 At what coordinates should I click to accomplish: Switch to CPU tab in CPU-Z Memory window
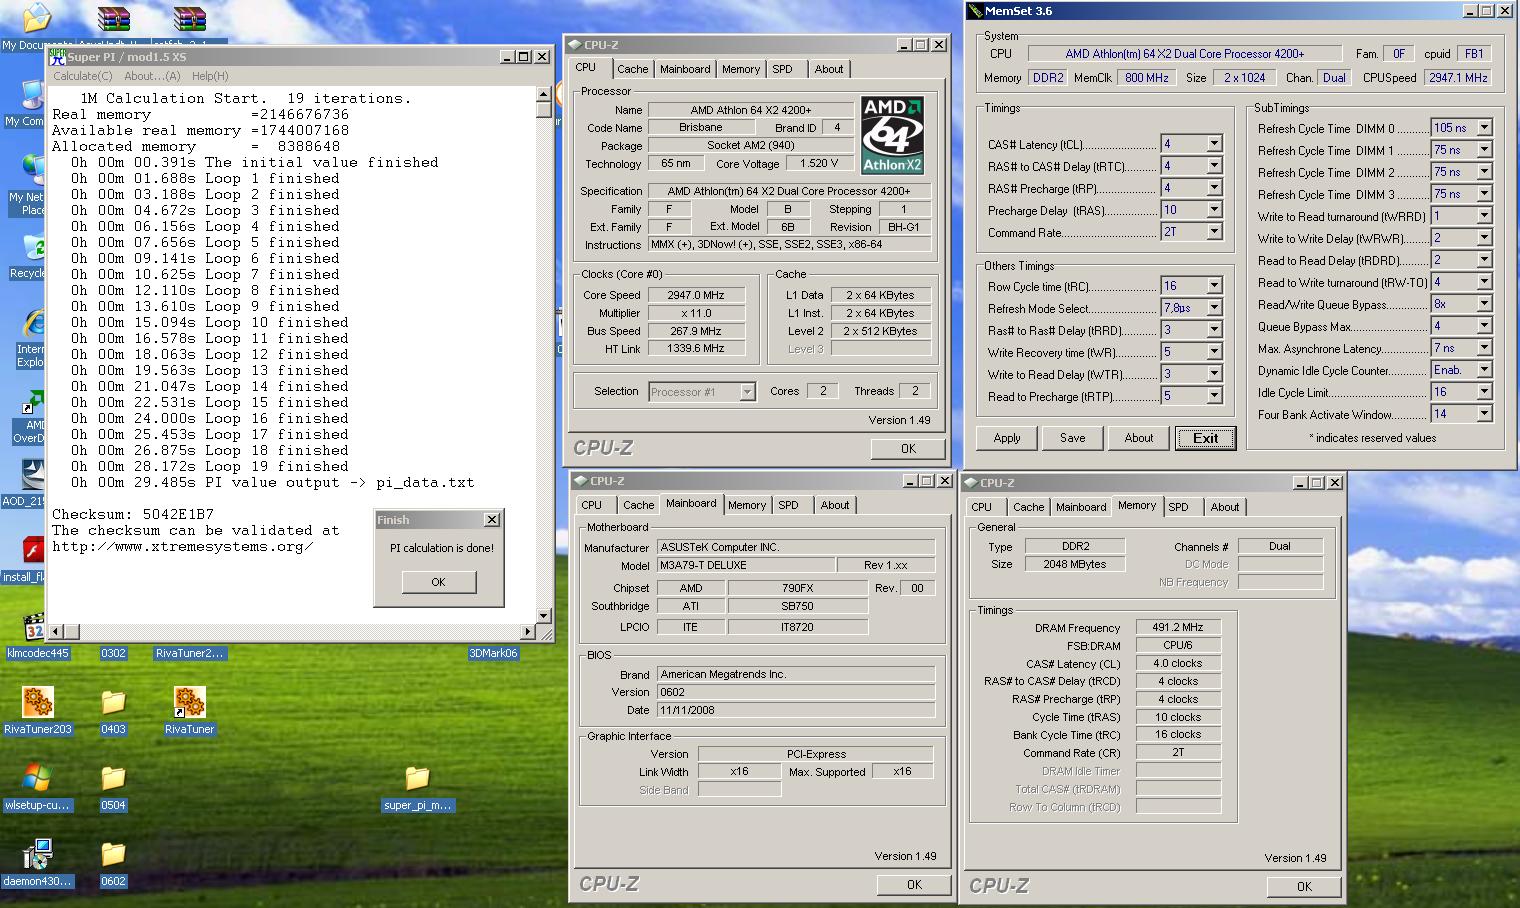click(982, 507)
